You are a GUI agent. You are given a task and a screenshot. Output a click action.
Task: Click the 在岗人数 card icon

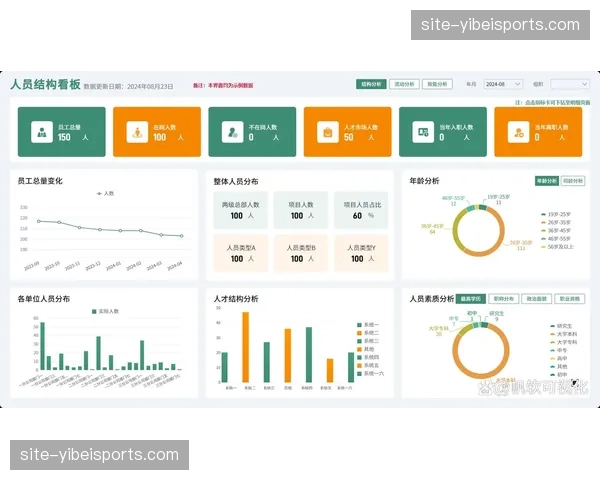pos(137,132)
